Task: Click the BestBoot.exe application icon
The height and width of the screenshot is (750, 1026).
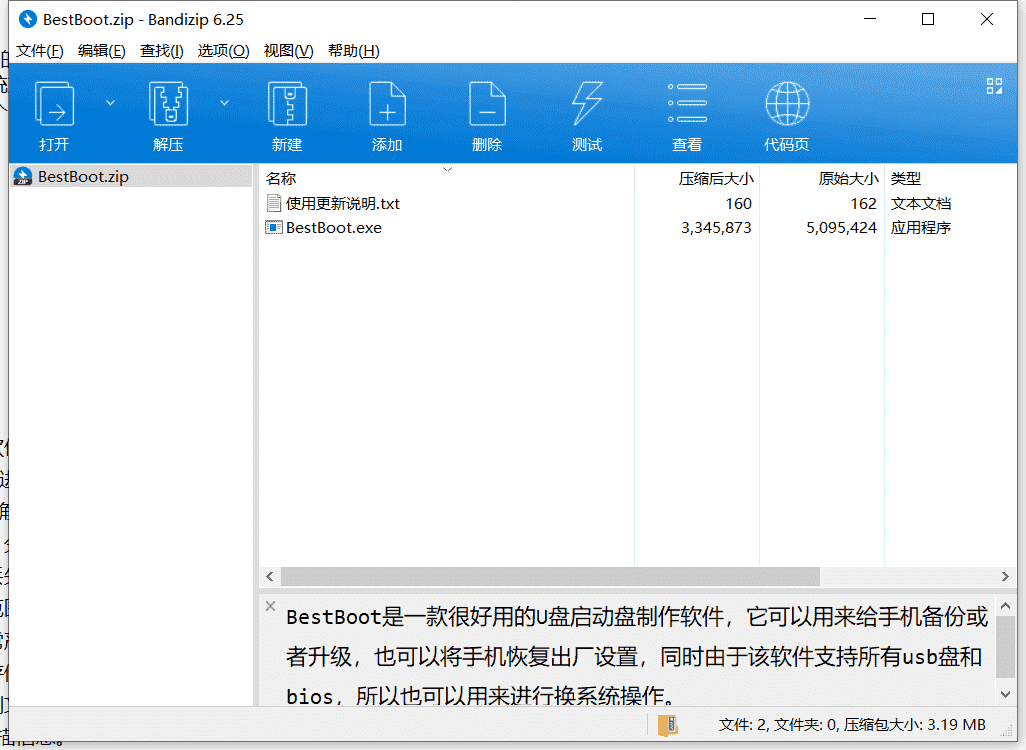Action: (274, 228)
